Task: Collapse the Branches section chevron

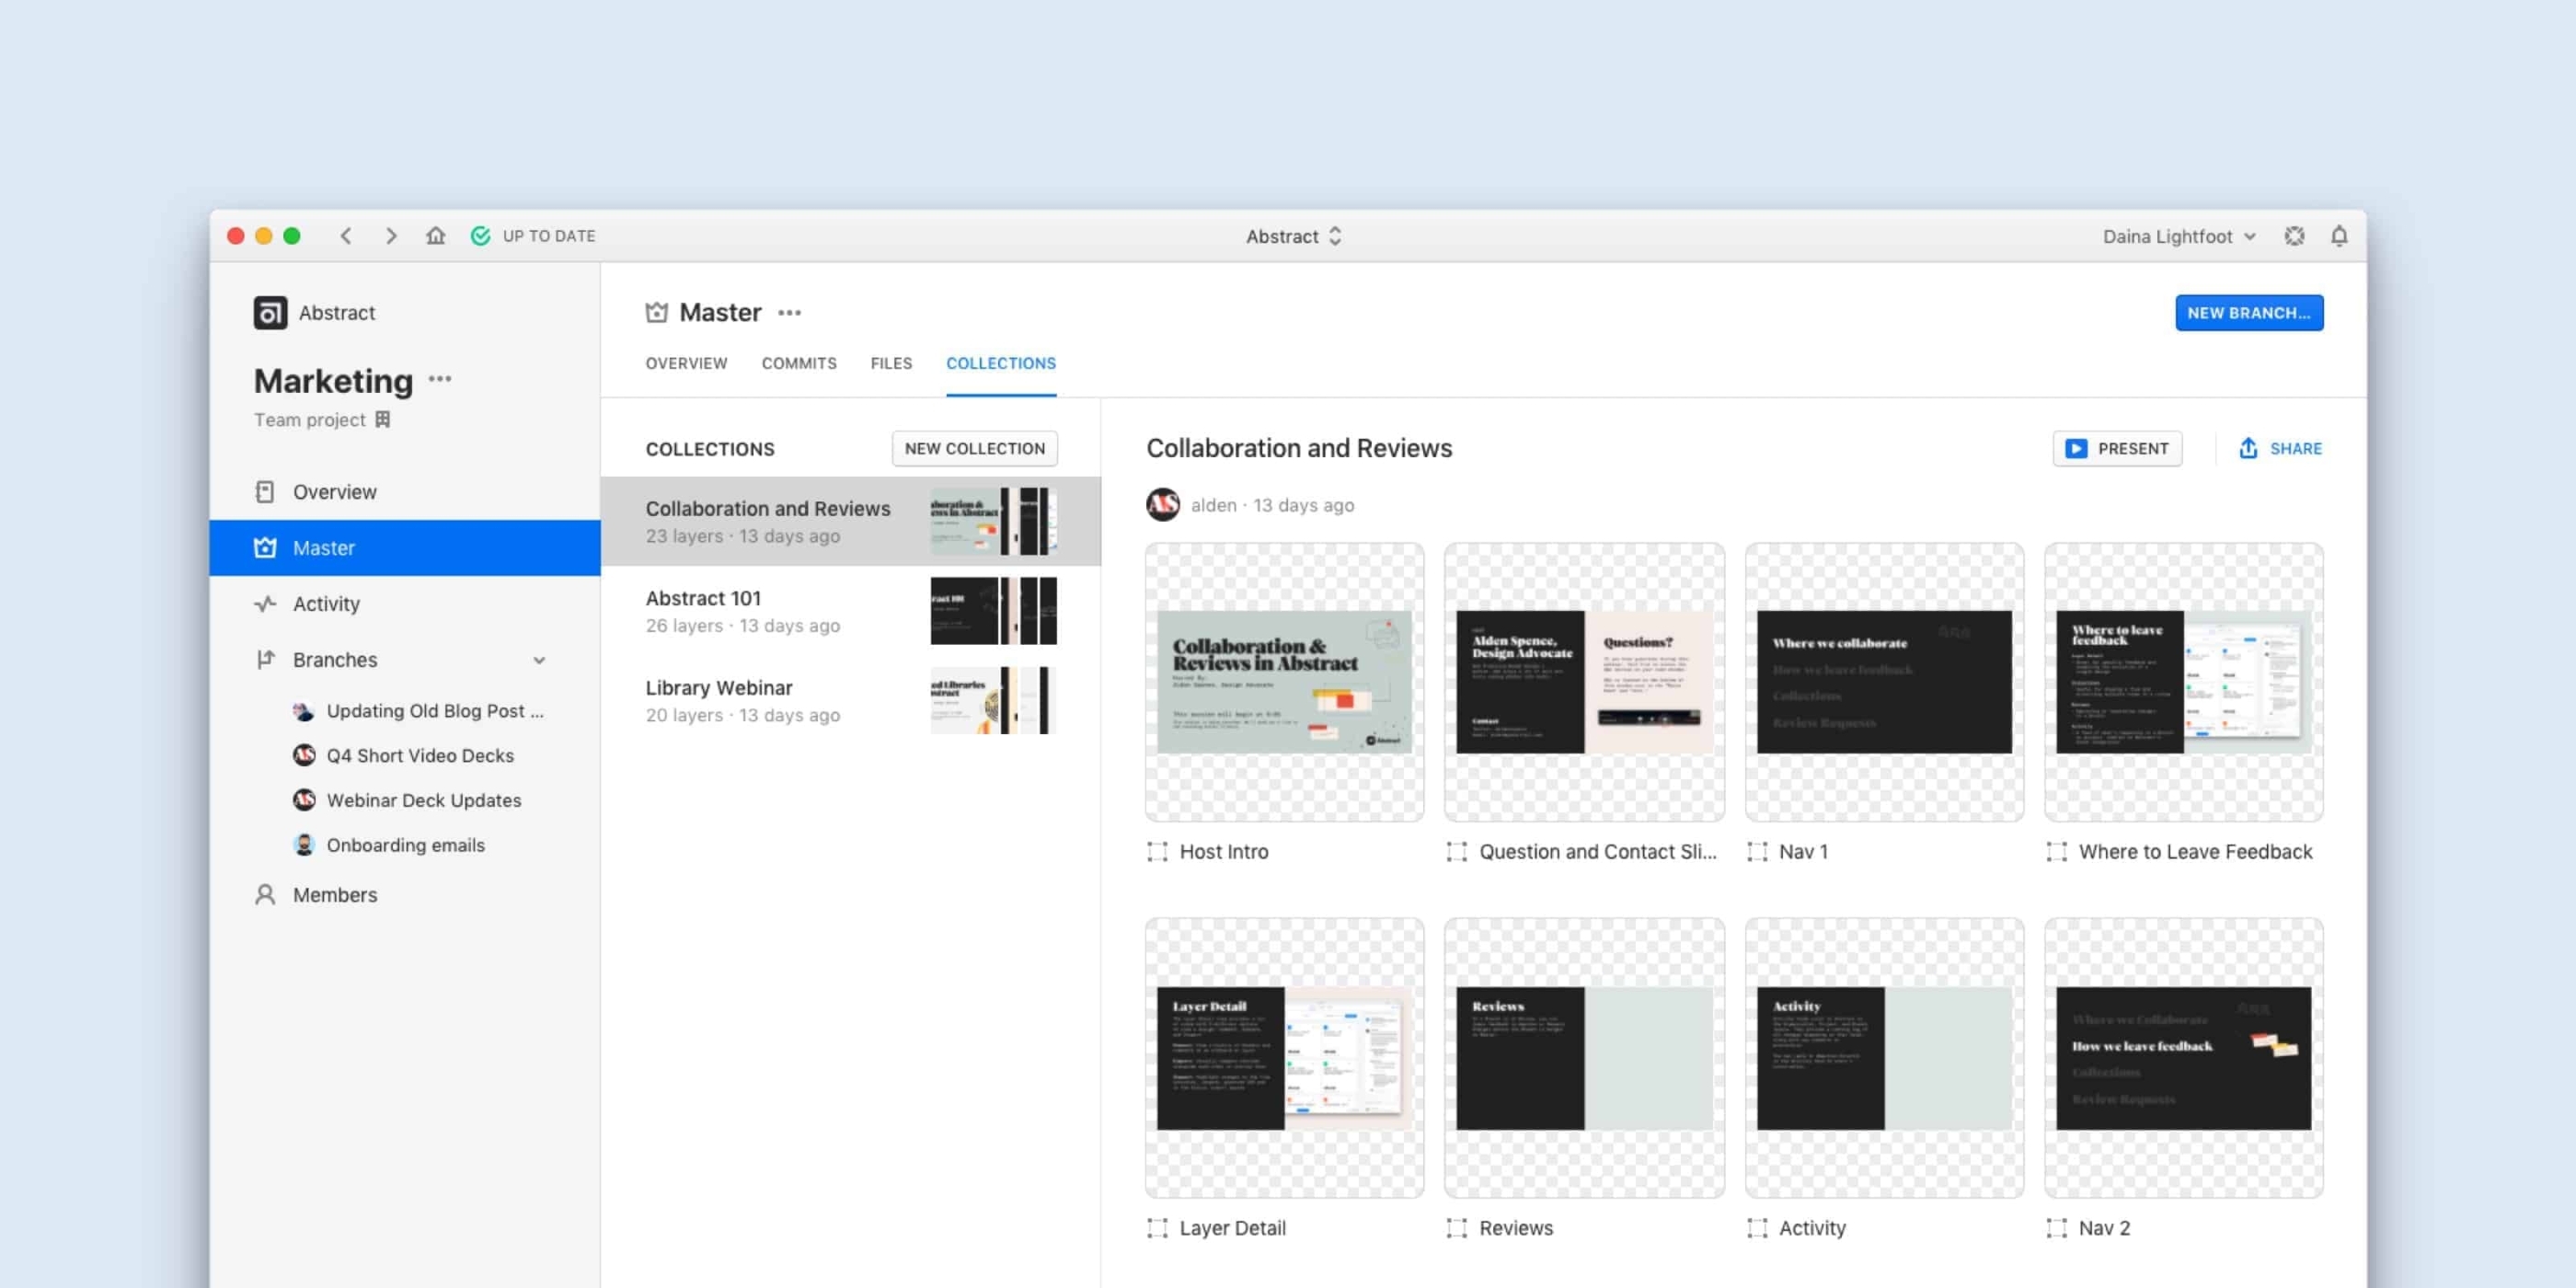Action: tap(539, 660)
